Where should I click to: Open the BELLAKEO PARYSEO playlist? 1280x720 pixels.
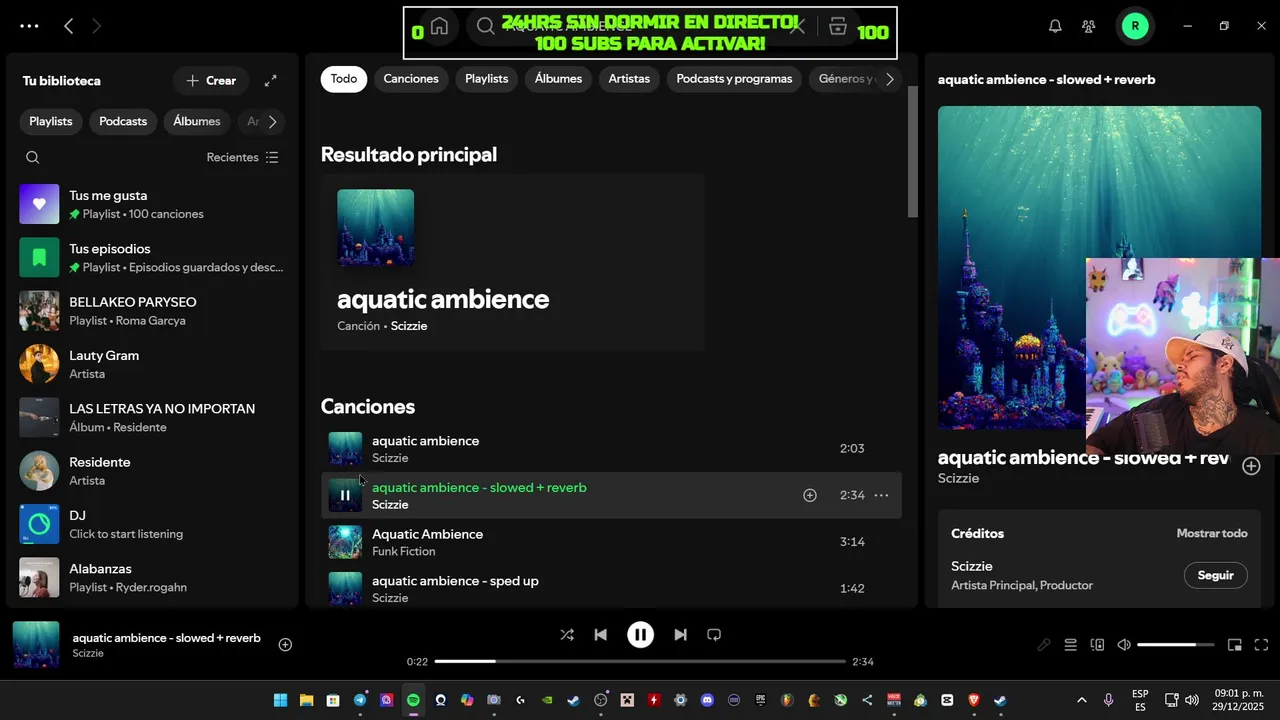click(x=152, y=311)
